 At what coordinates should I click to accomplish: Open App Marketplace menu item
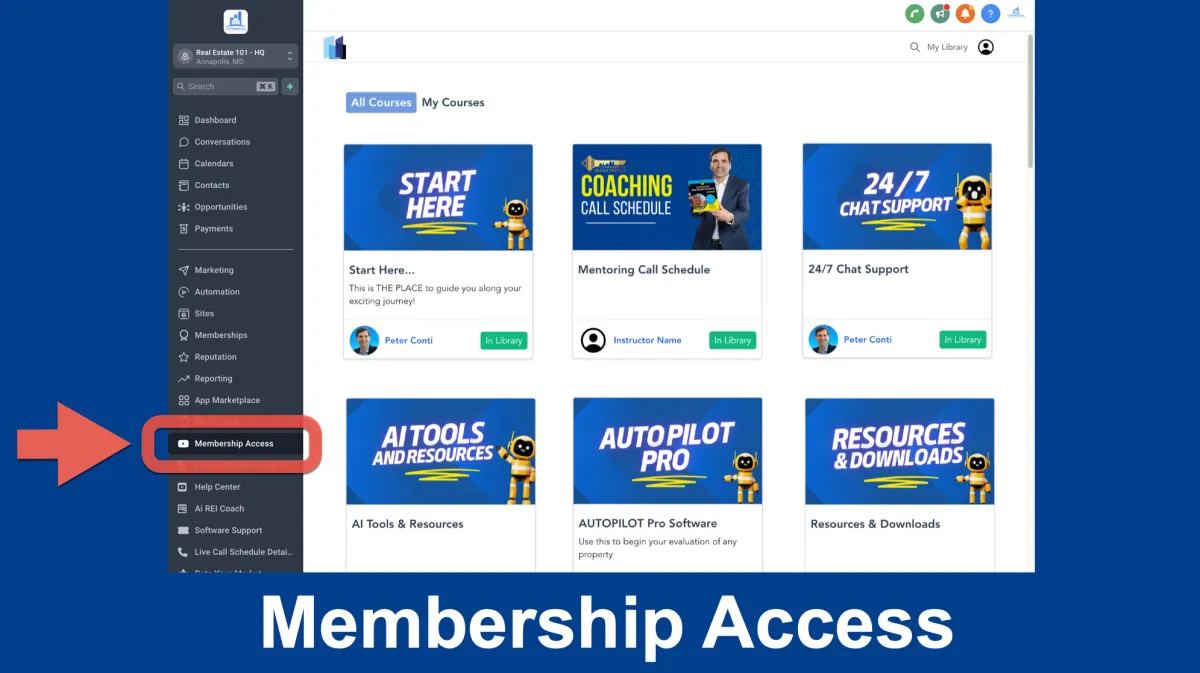coord(227,401)
